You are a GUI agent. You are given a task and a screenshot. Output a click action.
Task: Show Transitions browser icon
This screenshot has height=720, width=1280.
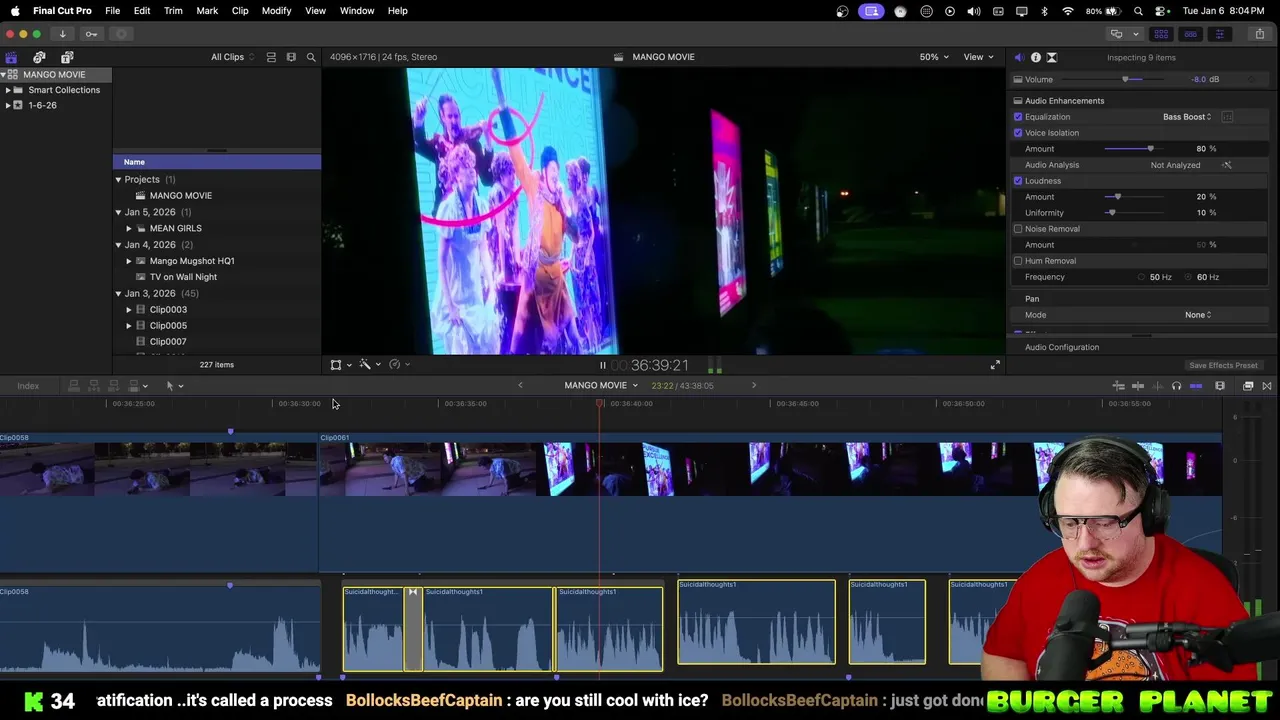1267,386
